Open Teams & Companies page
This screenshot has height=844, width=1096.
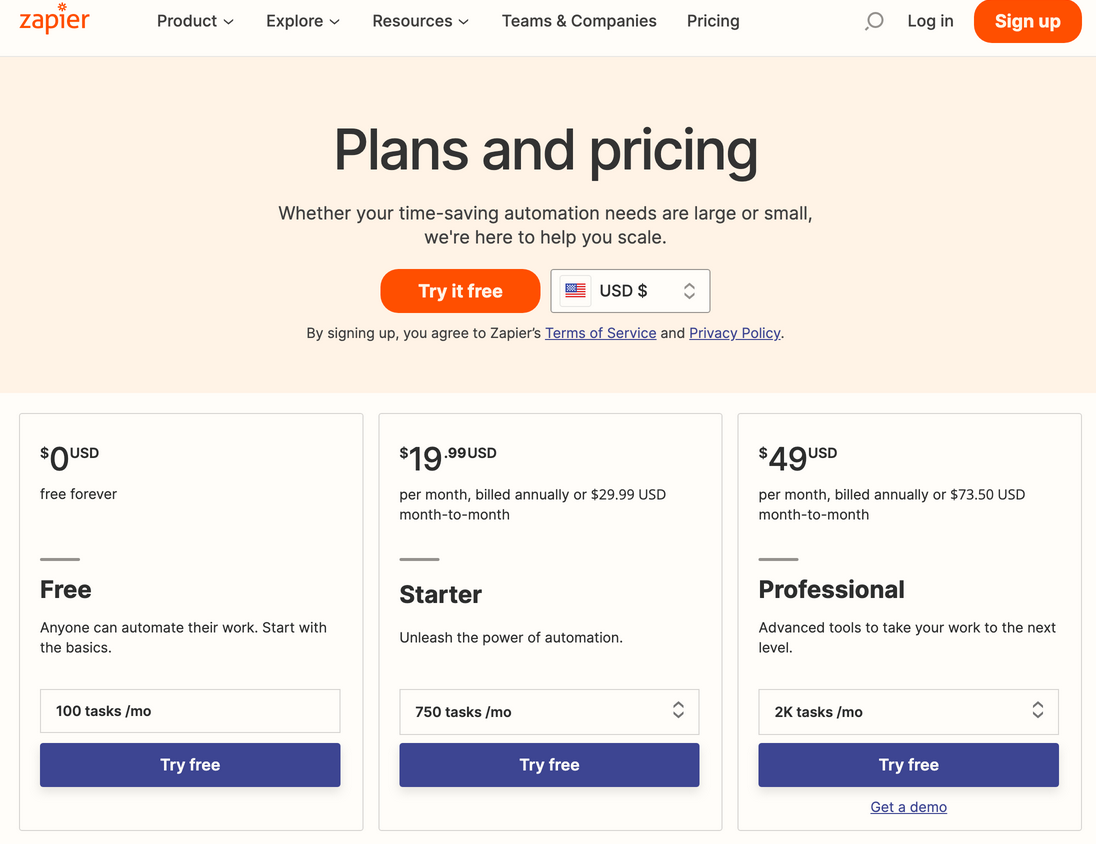[x=579, y=21]
